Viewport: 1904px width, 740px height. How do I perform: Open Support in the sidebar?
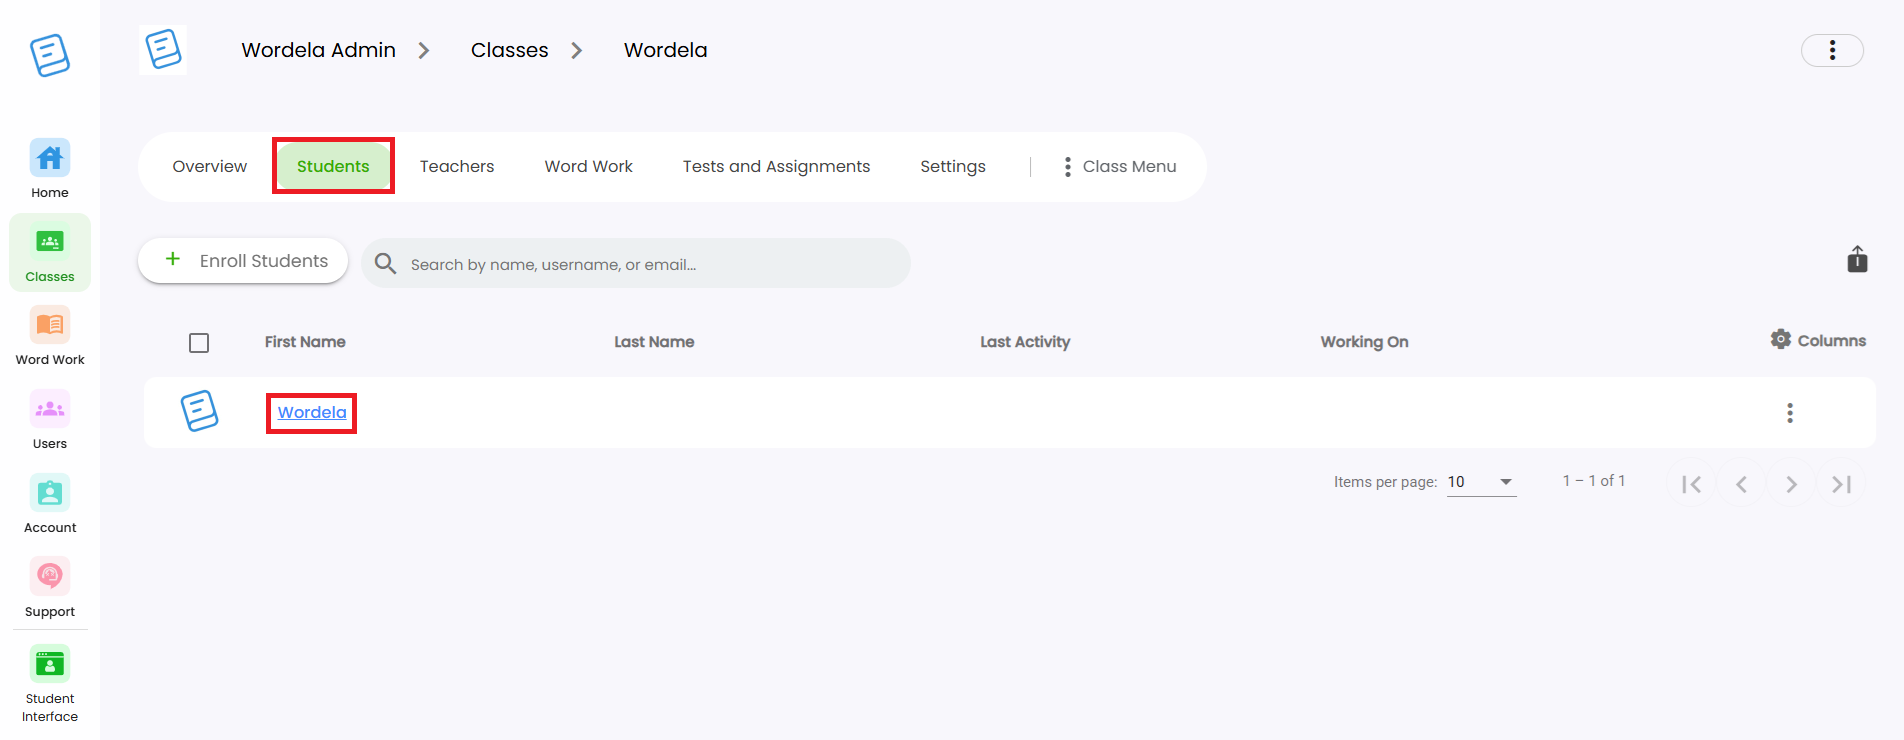coord(50,588)
